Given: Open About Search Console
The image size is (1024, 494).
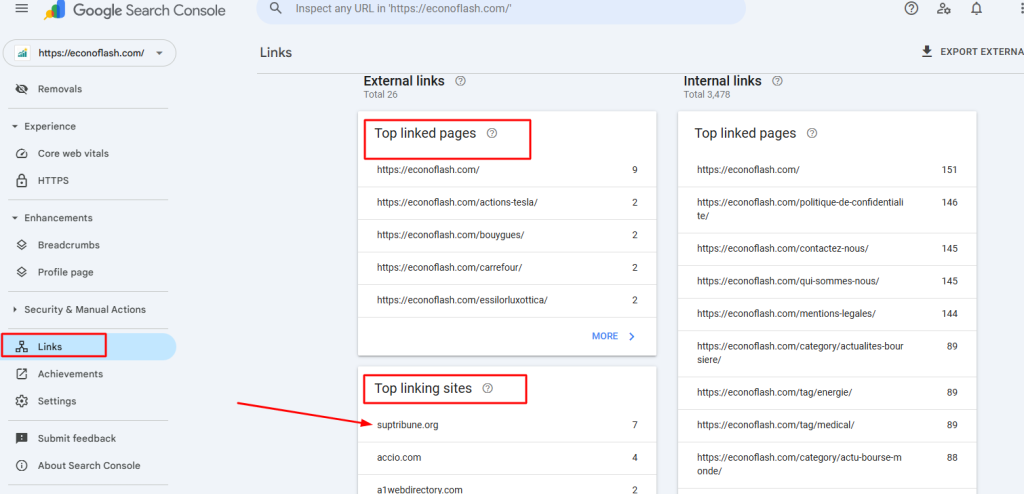Looking at the screenshot, I should coord(89,465).
